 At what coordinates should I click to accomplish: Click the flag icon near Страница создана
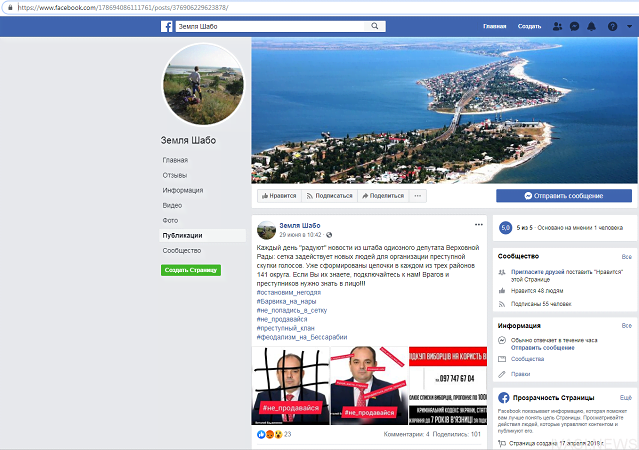point(502,443)
